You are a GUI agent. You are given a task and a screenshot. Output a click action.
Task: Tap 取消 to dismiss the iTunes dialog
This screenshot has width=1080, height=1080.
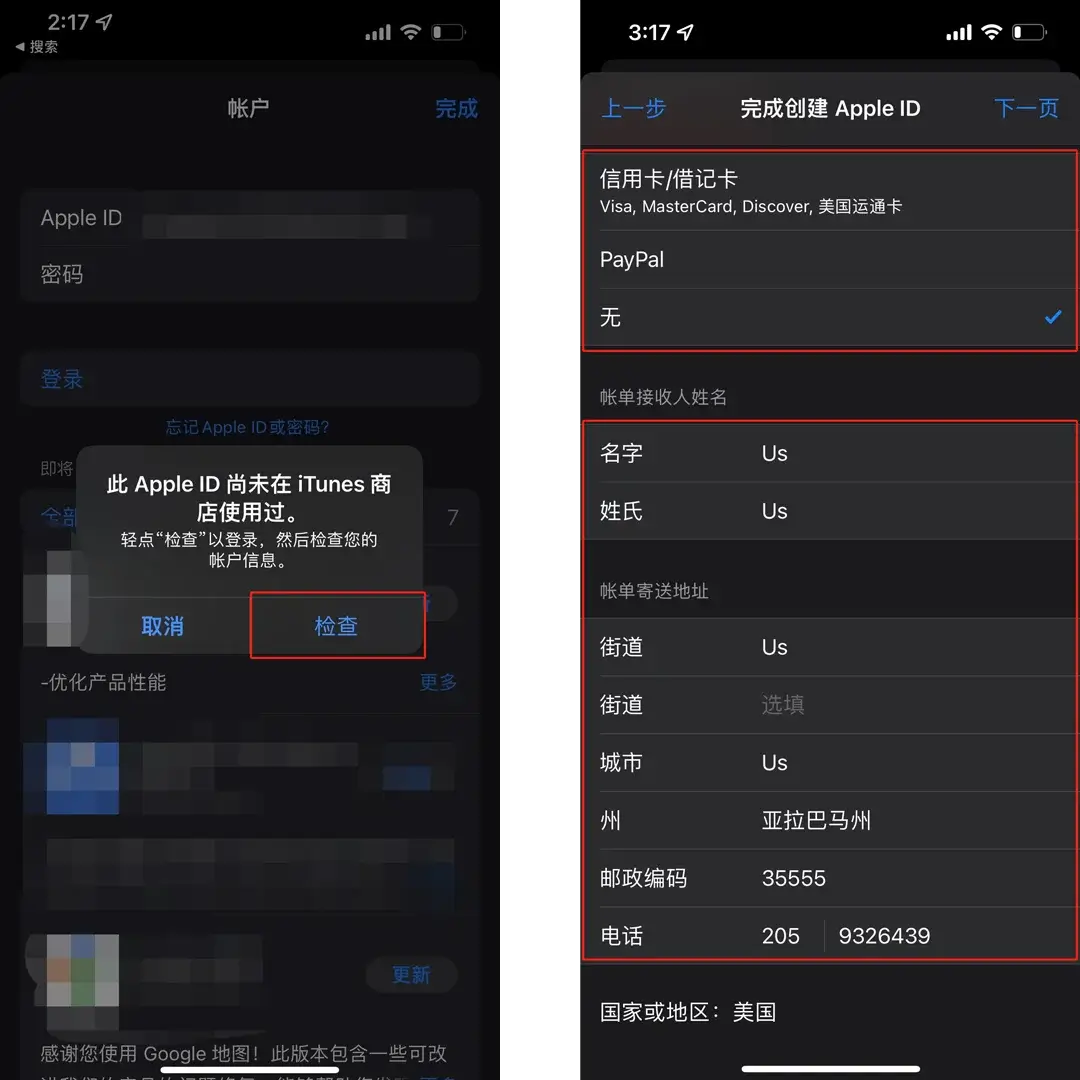(x=163, y=625)
